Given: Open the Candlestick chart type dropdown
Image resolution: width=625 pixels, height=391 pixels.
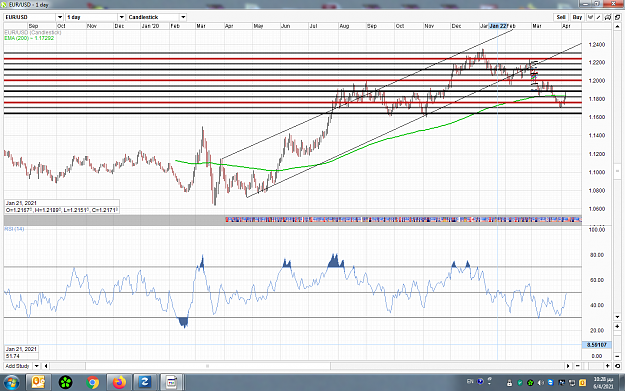Looking at the screenshot, I should pos(183,17).
